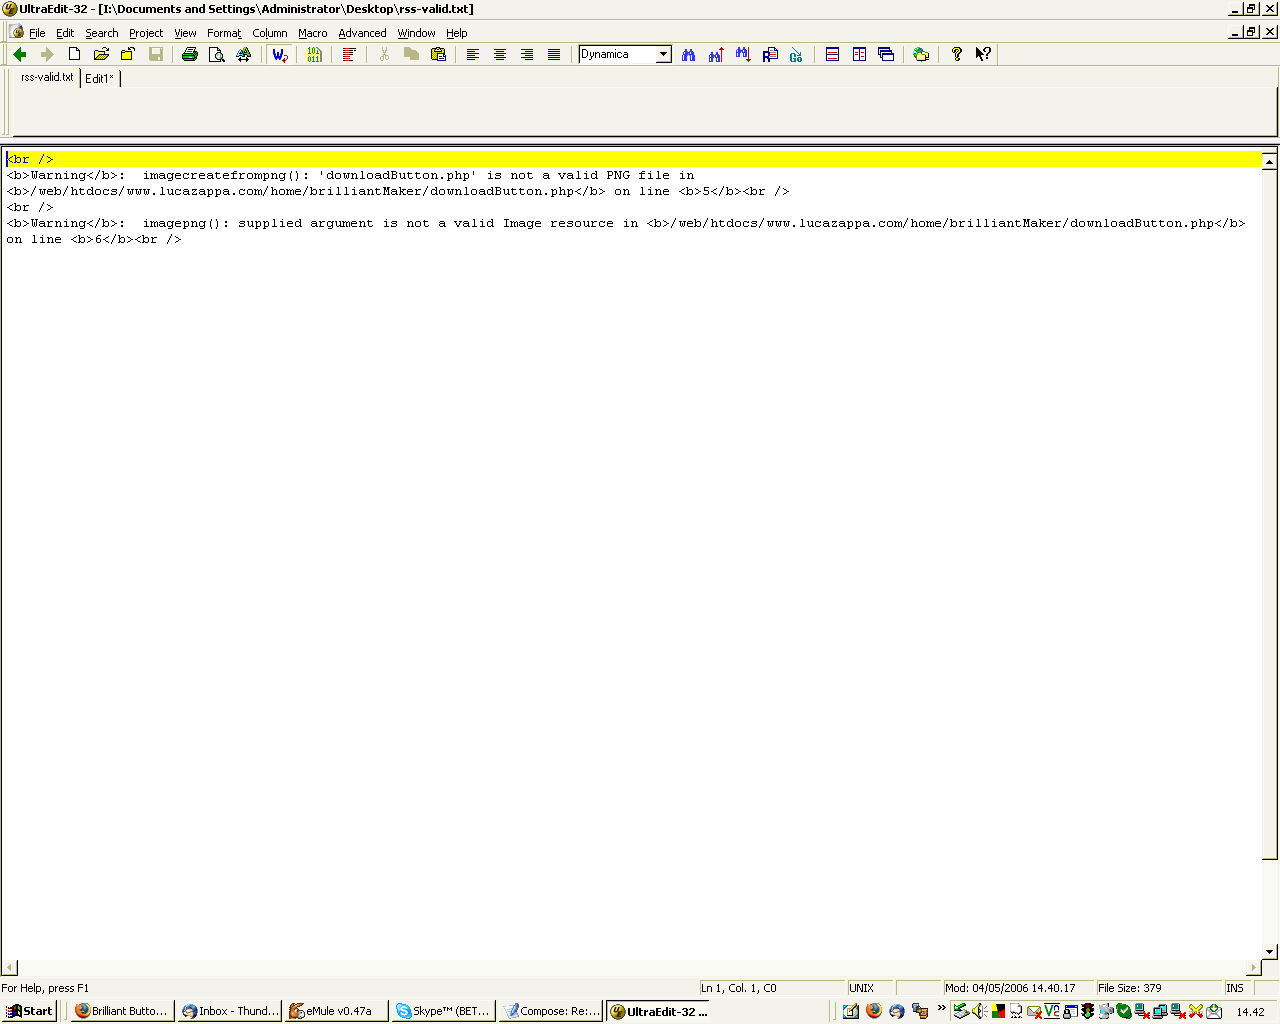
Task: Click the vertical scrollbar down arrow
Action: tap(1269, 952)
